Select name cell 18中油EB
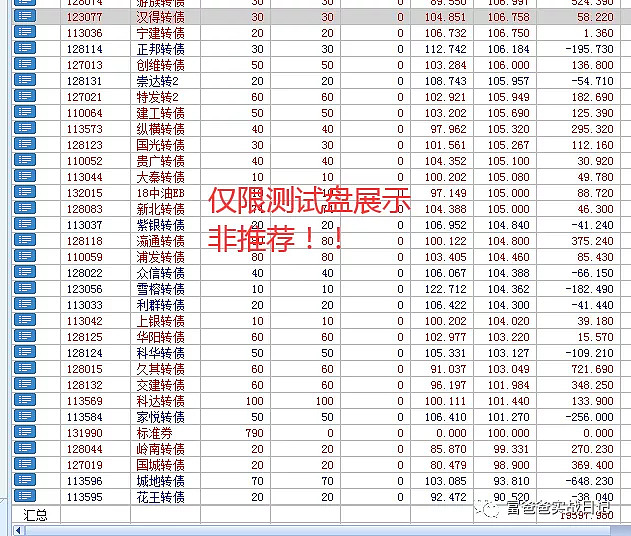Viewport: 631px width, 536px height. coord(160,193)
